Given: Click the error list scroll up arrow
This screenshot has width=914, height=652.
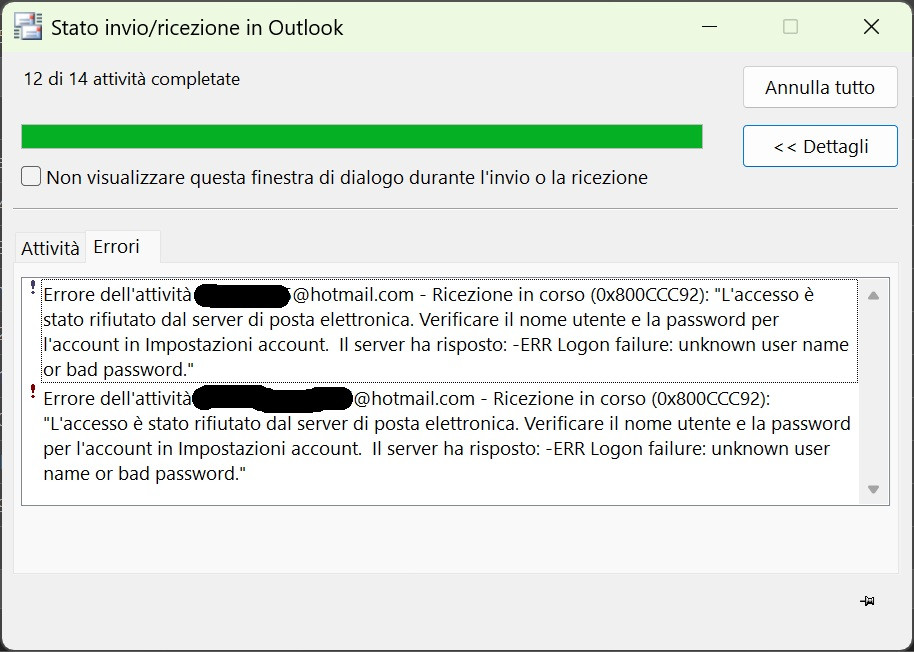Looking at the screenshot, I should (873, 296).
